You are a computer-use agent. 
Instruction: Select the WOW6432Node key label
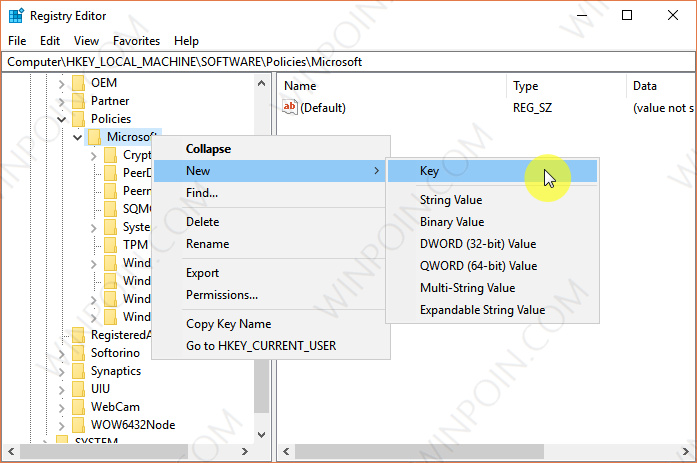(x=133, y=425)
